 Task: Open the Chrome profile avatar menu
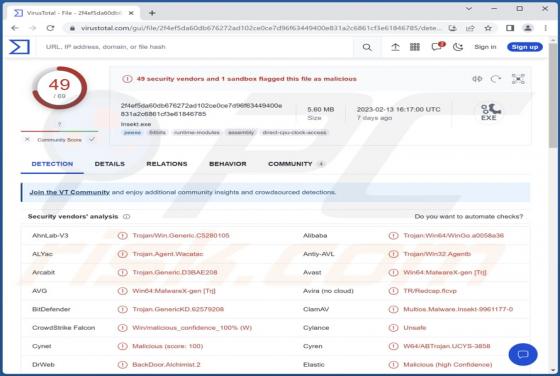pos(528,28)
